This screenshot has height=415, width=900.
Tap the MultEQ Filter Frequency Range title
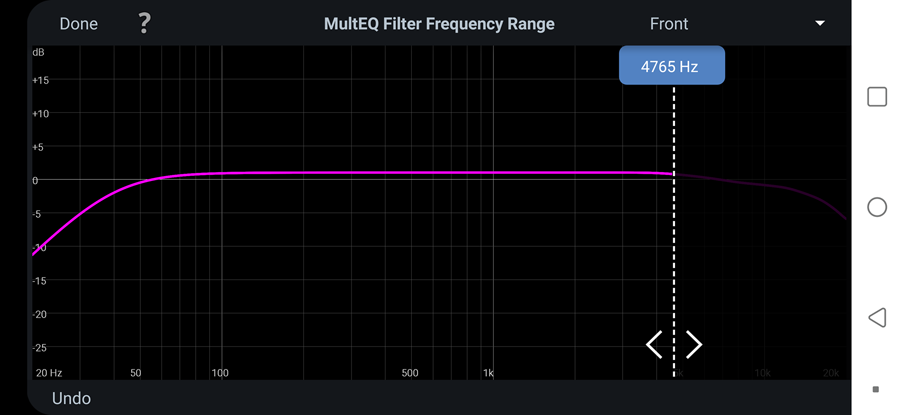coord(439,23)
